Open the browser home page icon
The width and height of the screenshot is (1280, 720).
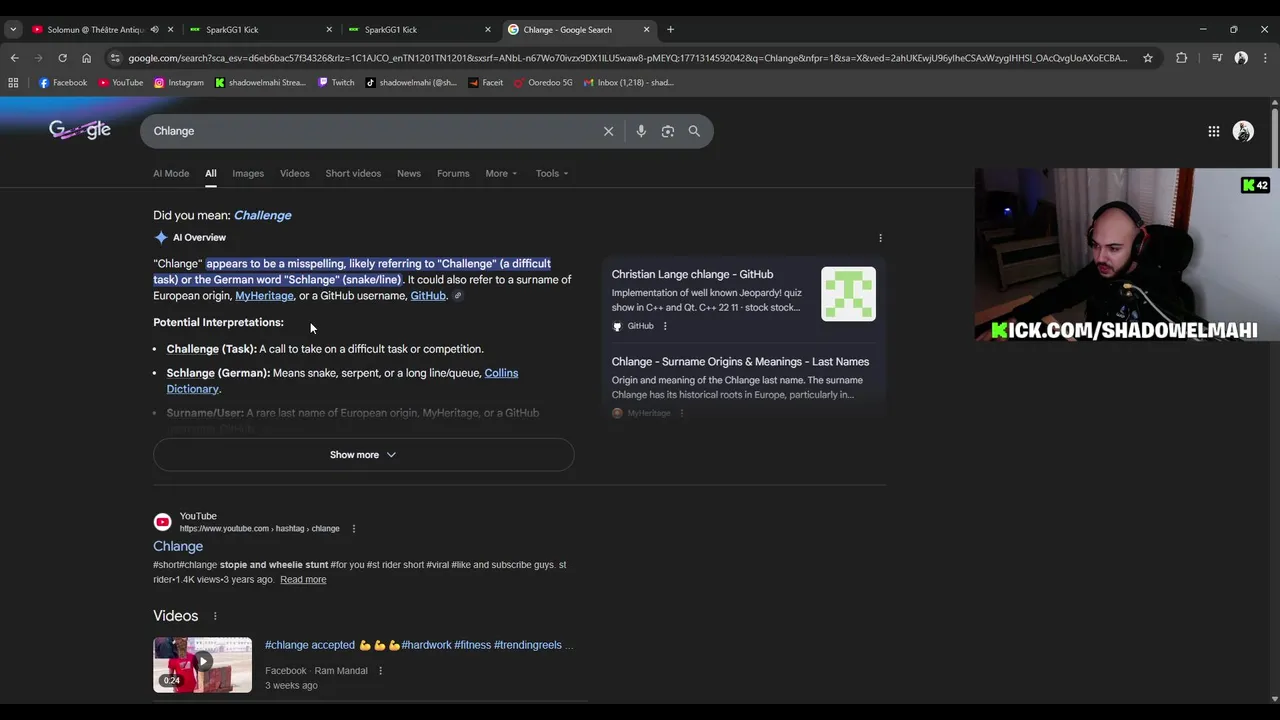[86, 58]
